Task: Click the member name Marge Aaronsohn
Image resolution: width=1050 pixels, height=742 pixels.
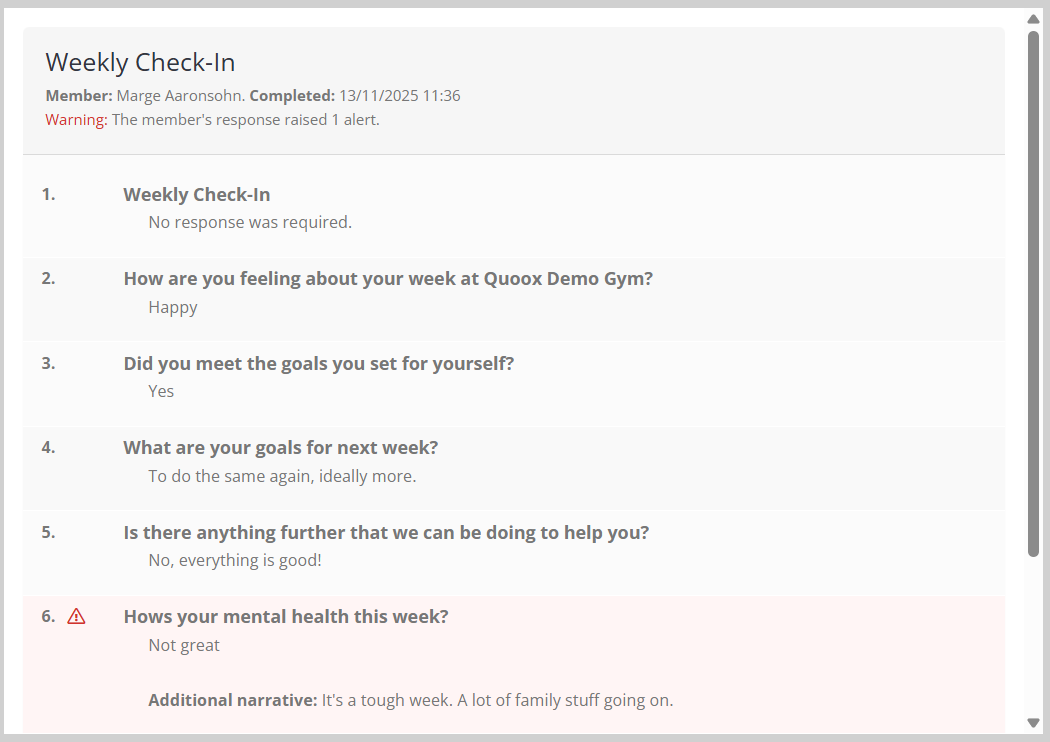Action: [180, 96]
